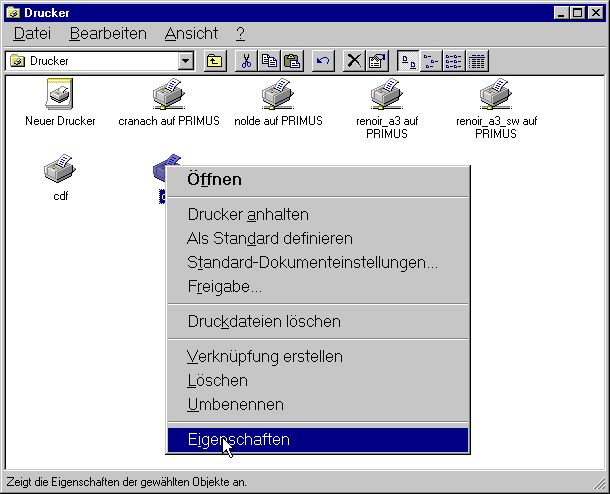Cut the selected printer with scissors icon
The width and height of the screenshot is (610, 494).
[x=246, y=61]
